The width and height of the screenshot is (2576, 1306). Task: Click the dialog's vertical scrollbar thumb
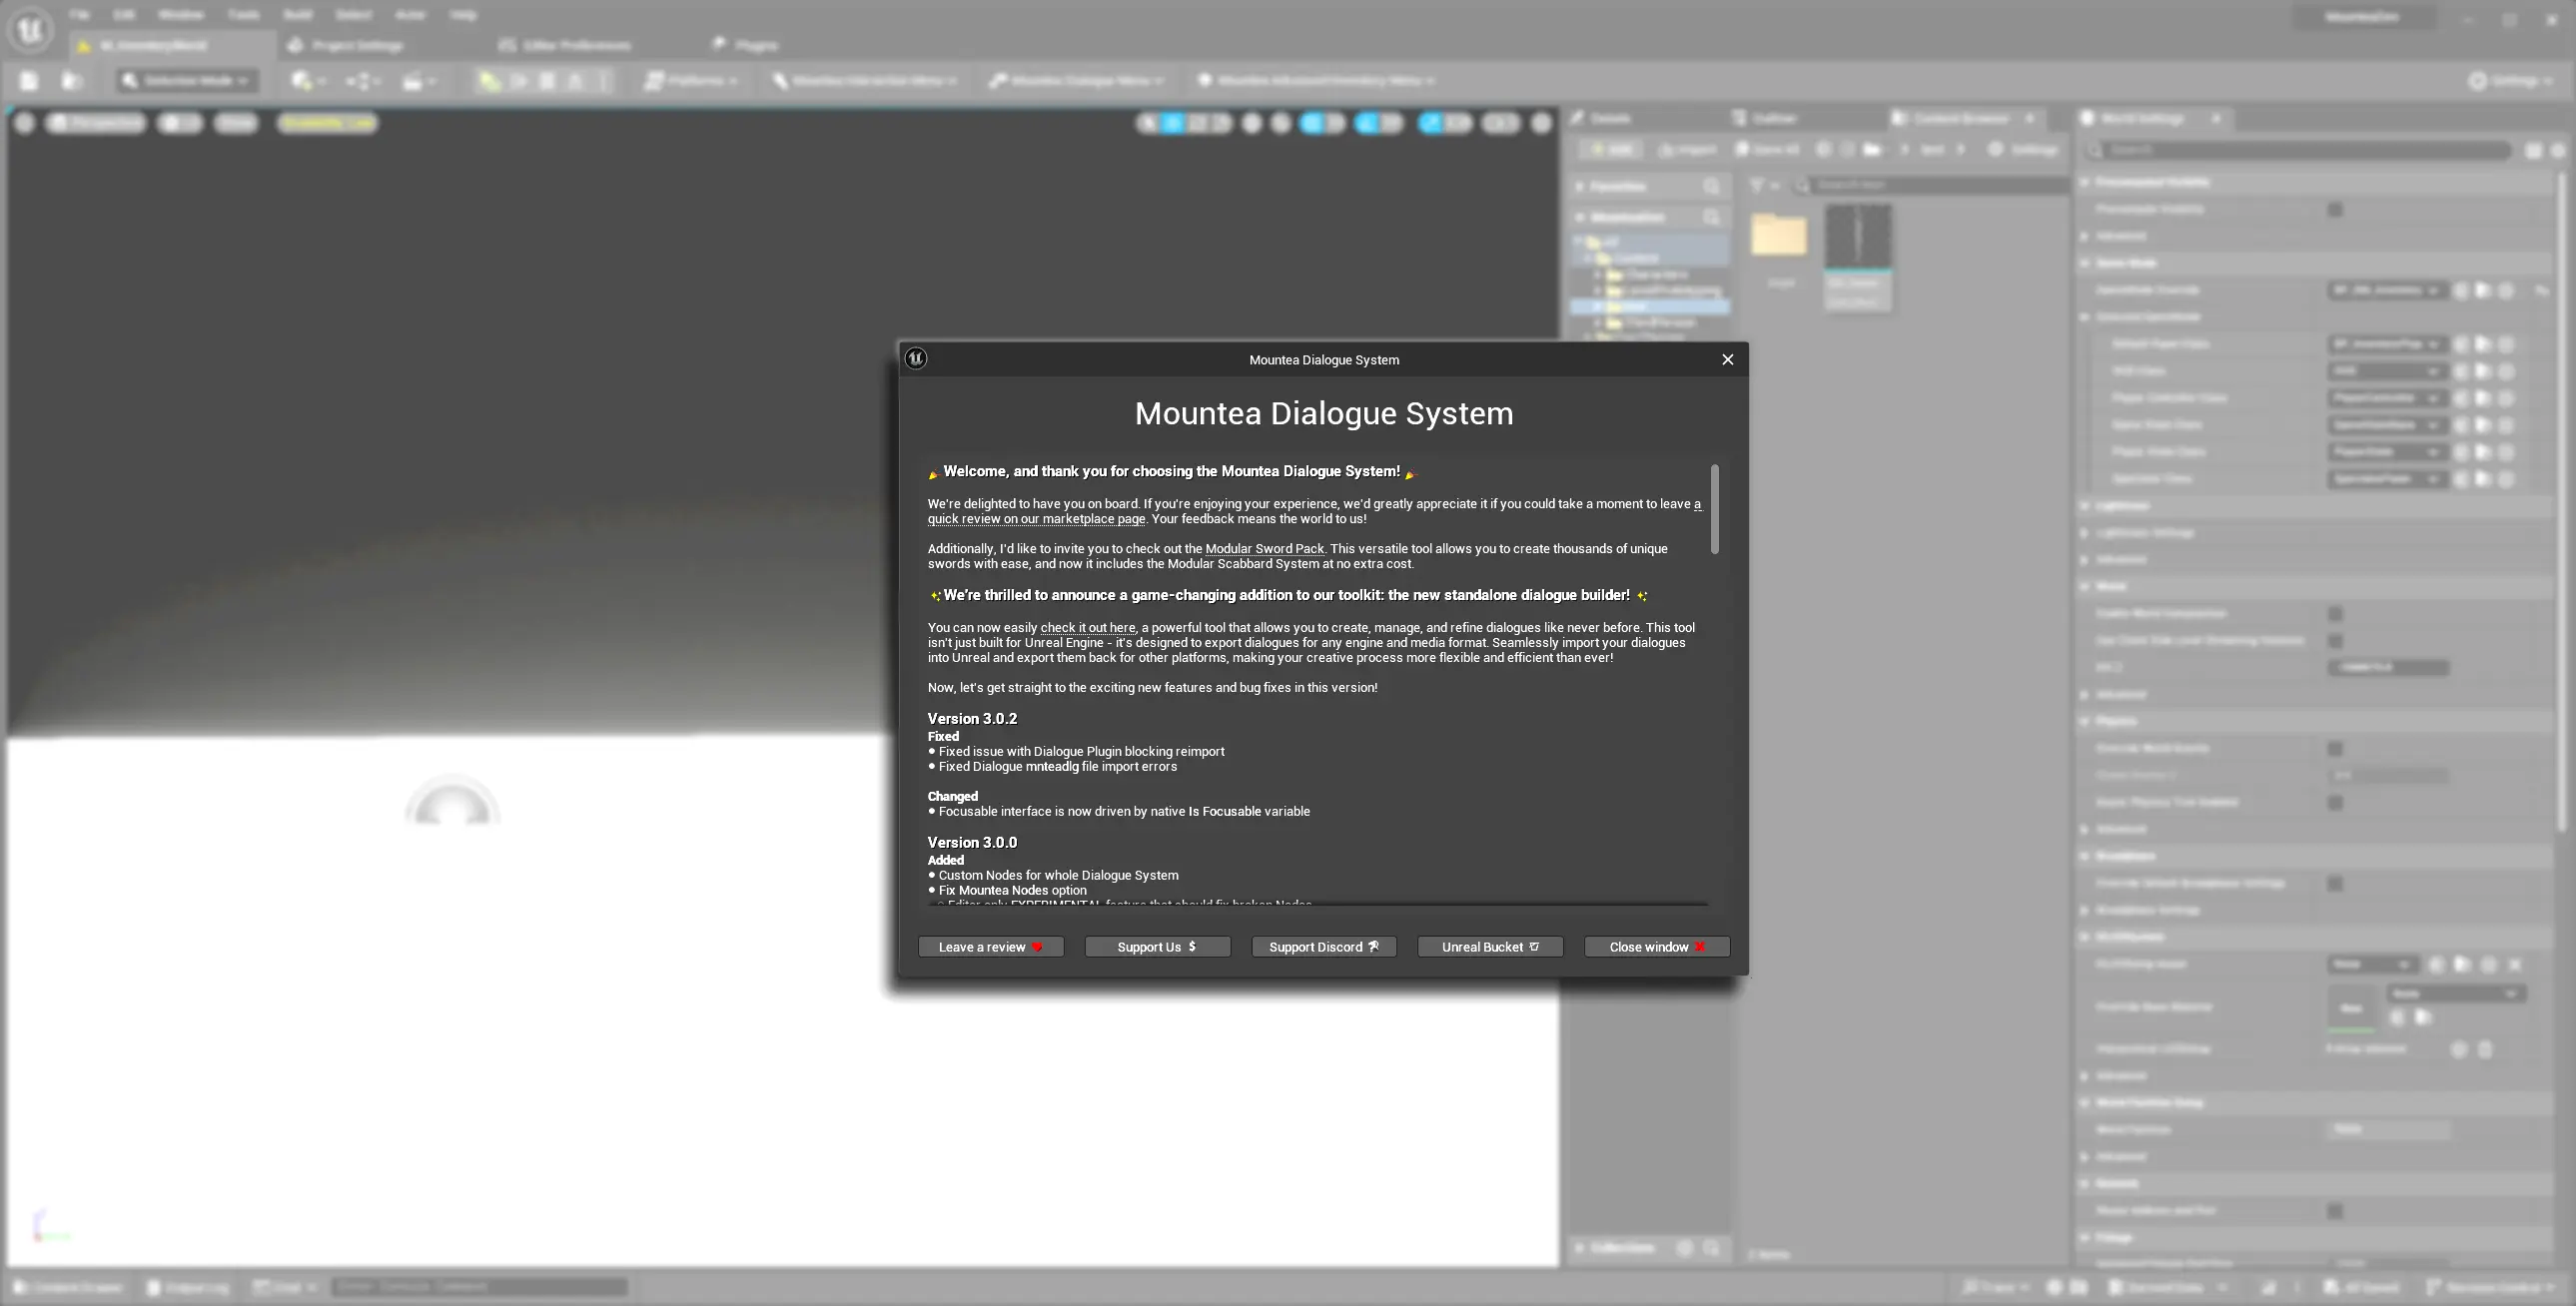coord(1714,508)
